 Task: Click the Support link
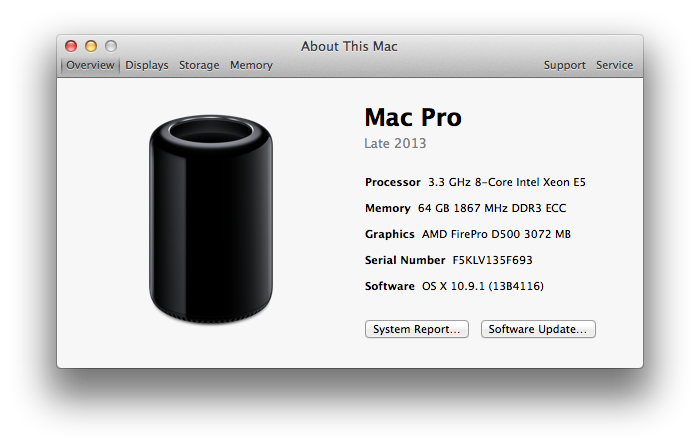pos(564,65)
